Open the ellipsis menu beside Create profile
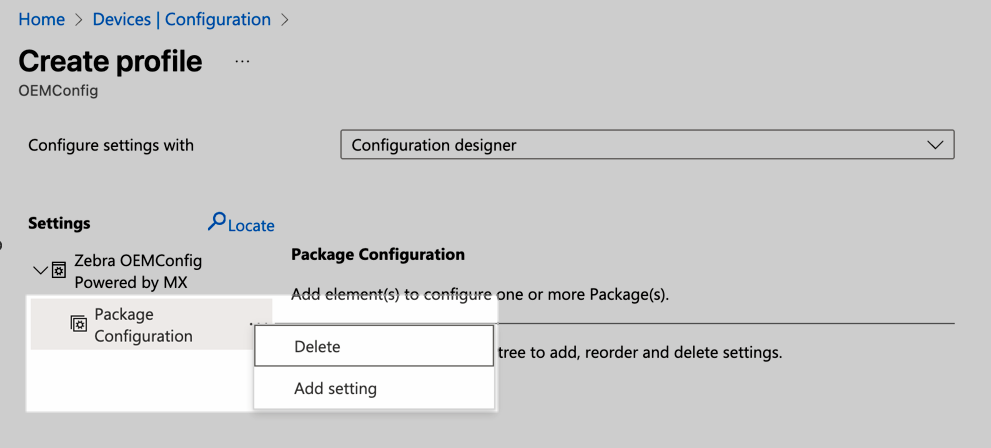The height and width of the screenshot is (448, 991). point(242,61)
